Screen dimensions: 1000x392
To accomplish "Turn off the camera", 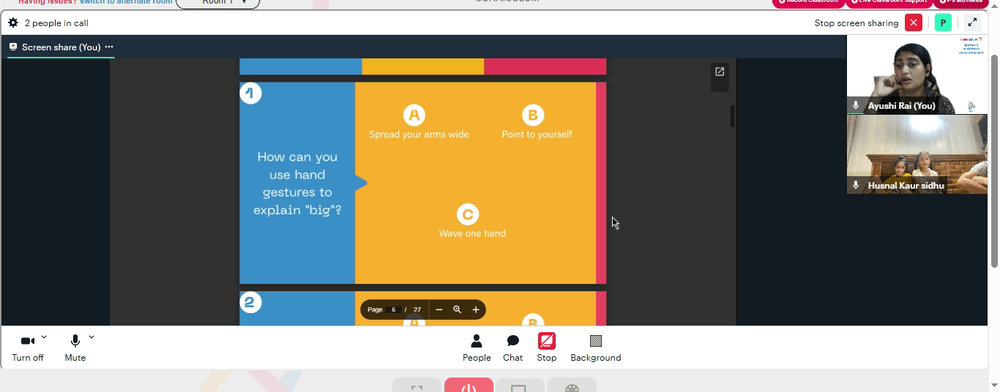I will point(27,348).
